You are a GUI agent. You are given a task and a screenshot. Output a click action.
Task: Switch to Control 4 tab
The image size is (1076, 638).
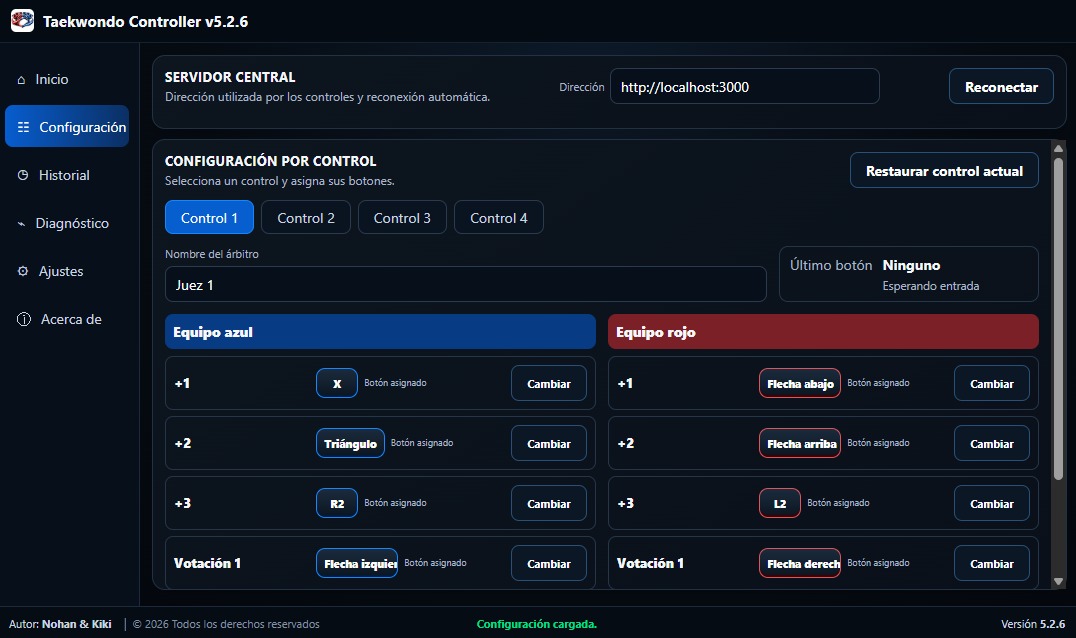pyautogui.click(x=499, y=217)
